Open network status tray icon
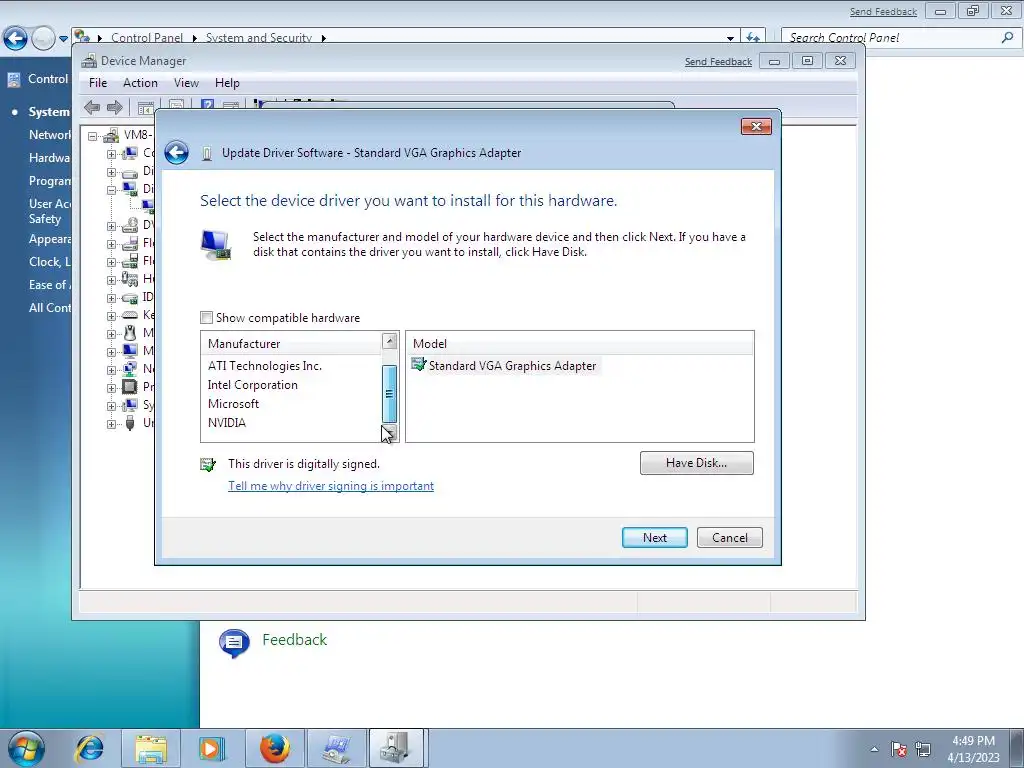This screenshot has width=1024, height=768. pos(923,749)
